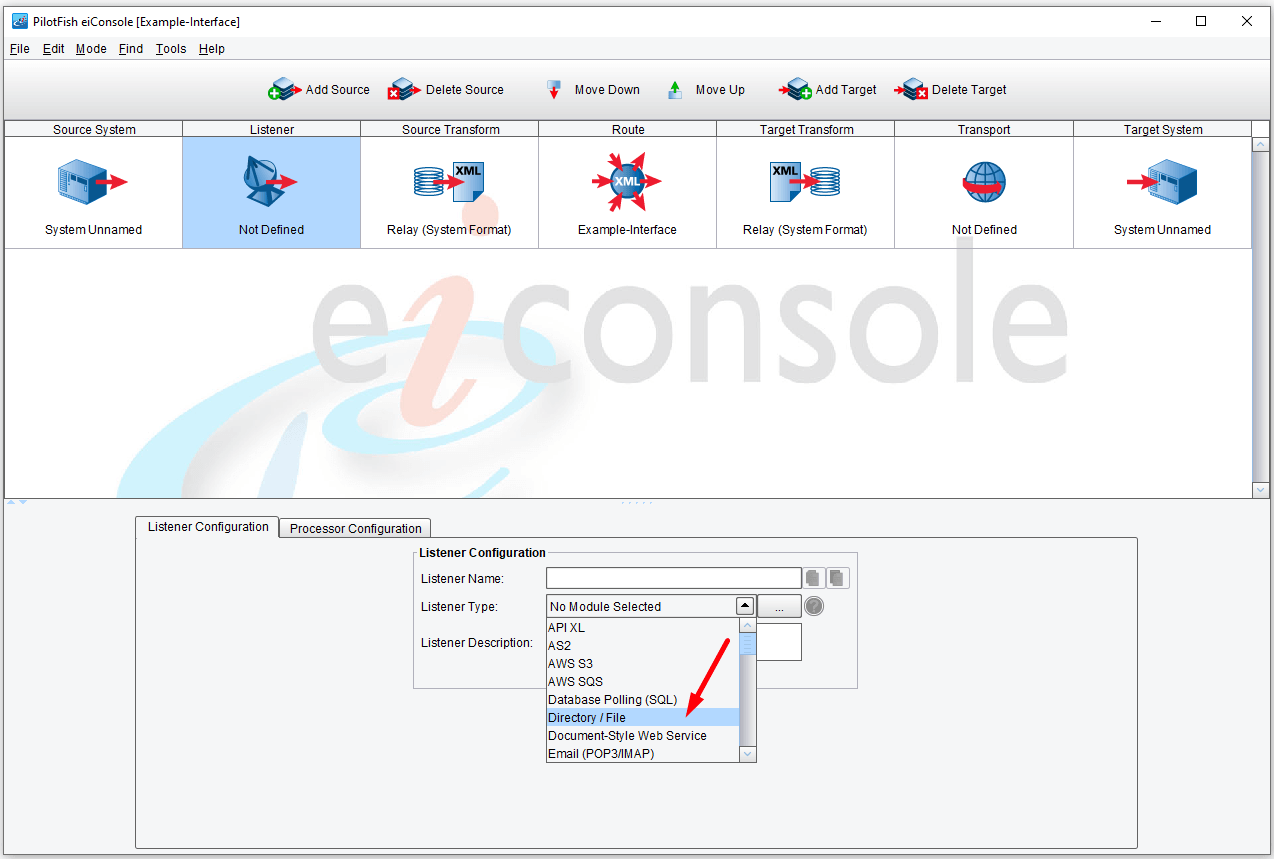The width and height of the screenshot is (1274, 859).
Task: Click the stage grid scroll-up arrow
Action: (x=1261, y=145)
